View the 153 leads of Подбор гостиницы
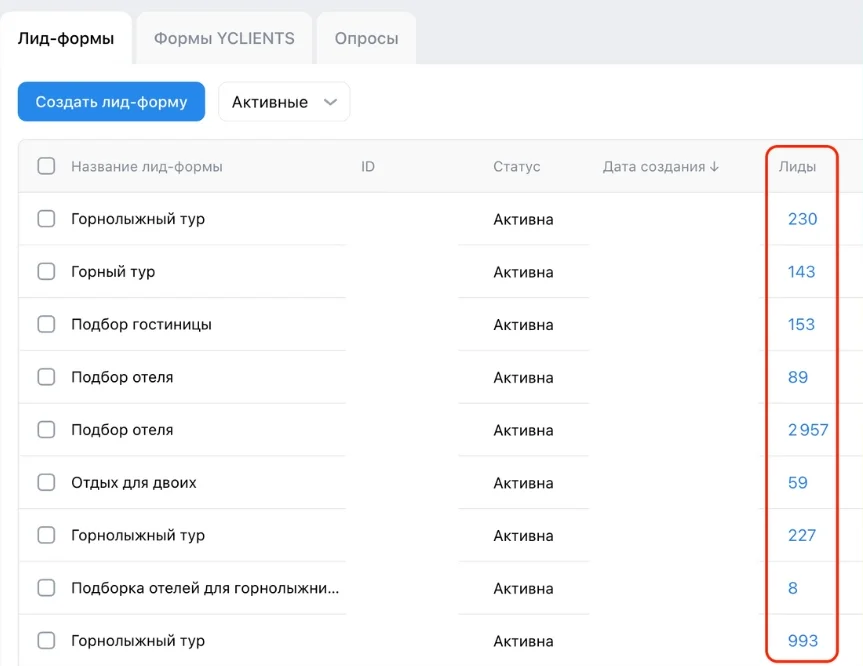 pyautogui.click(x=801, y=325)
